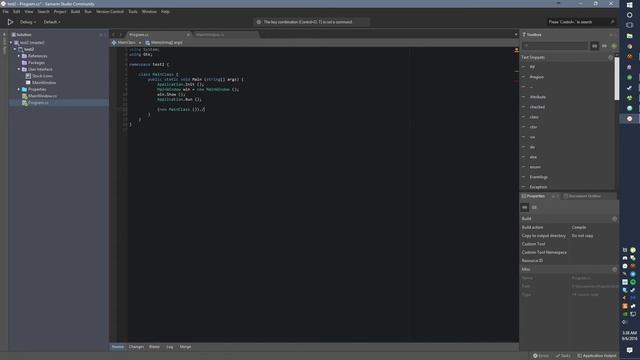This screenshot has height=360, width=640.
Task: Collapse the test2 project node
Action: (15, 49)
